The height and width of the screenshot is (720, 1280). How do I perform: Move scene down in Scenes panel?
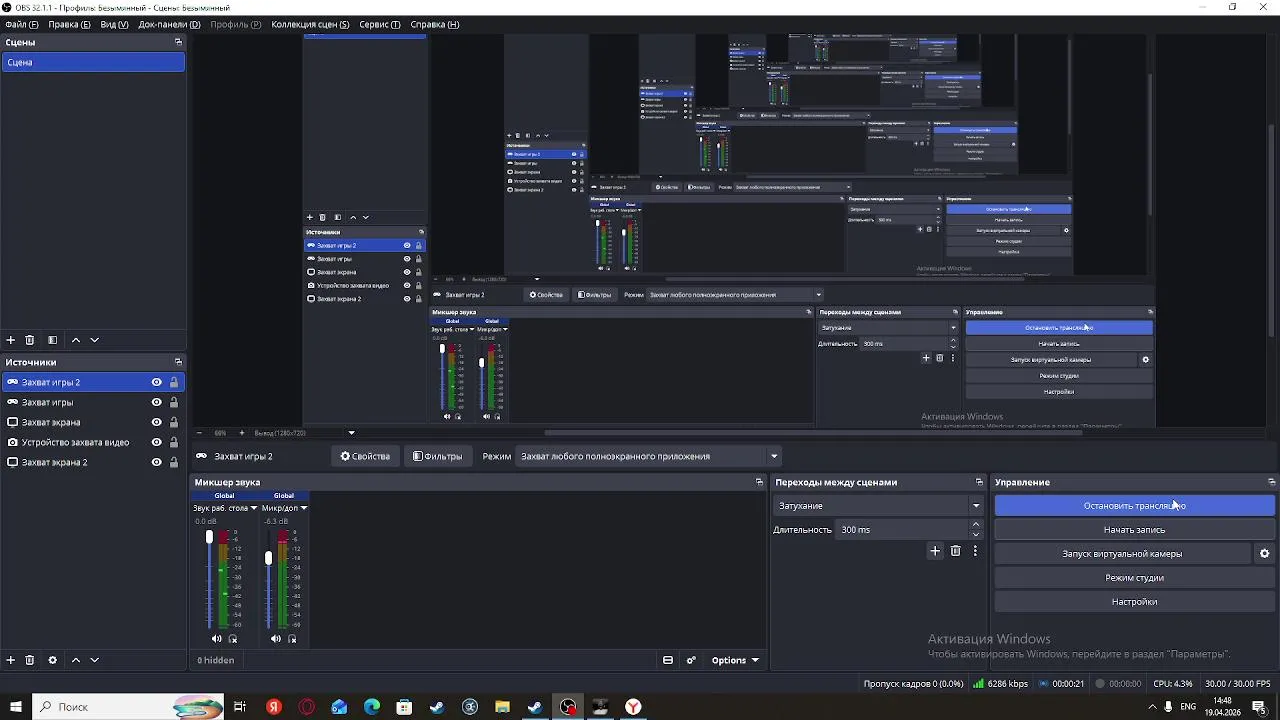click(x=95, y=340)
